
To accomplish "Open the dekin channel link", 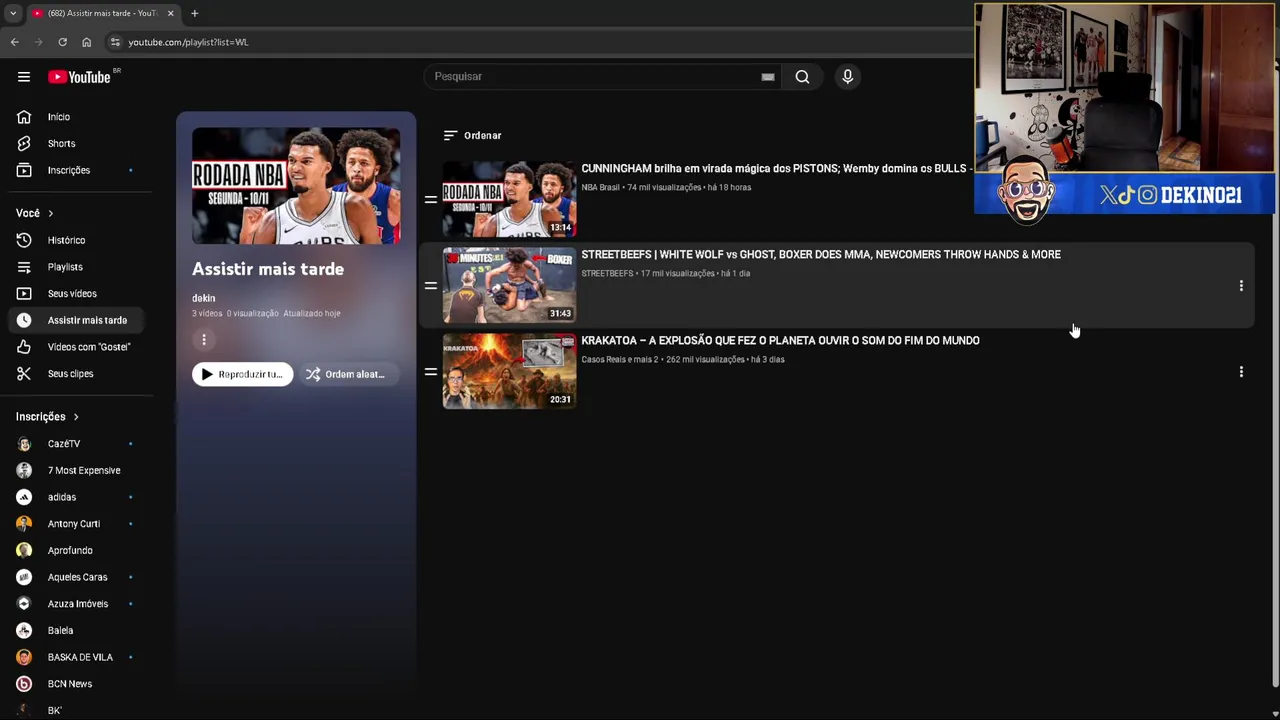I will 203,298.
